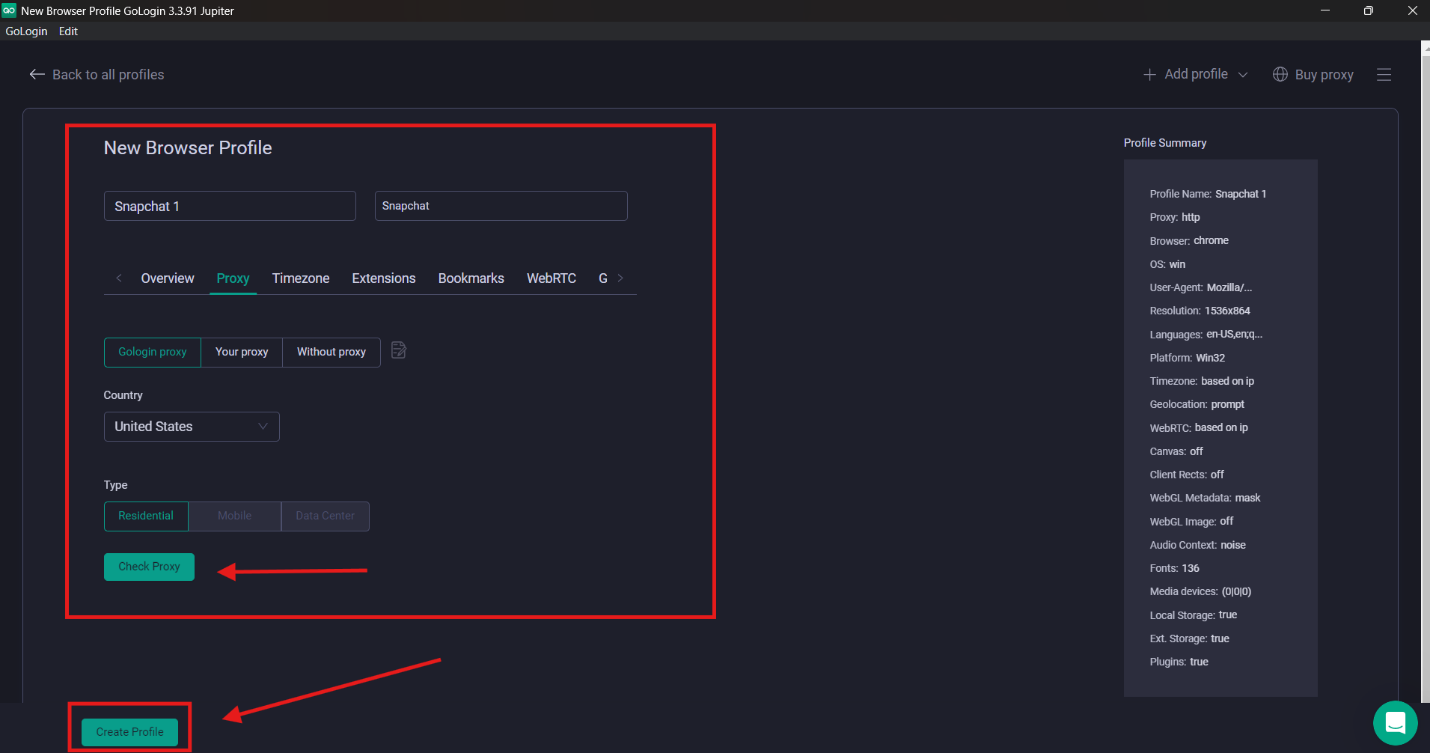Screen dimensions: 1430x753
Task: Choose the Without proxy option
Action: pyautogui.click(x=331, y=352)
